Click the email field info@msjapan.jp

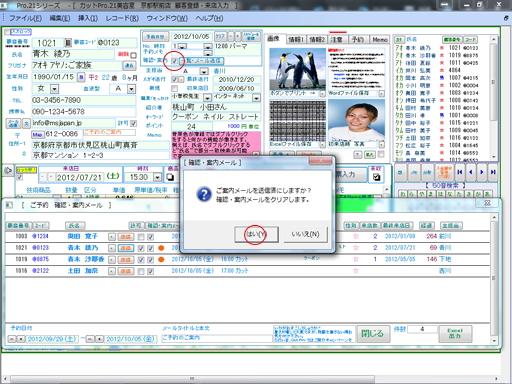pyautogui.click(x=73, y=123)
